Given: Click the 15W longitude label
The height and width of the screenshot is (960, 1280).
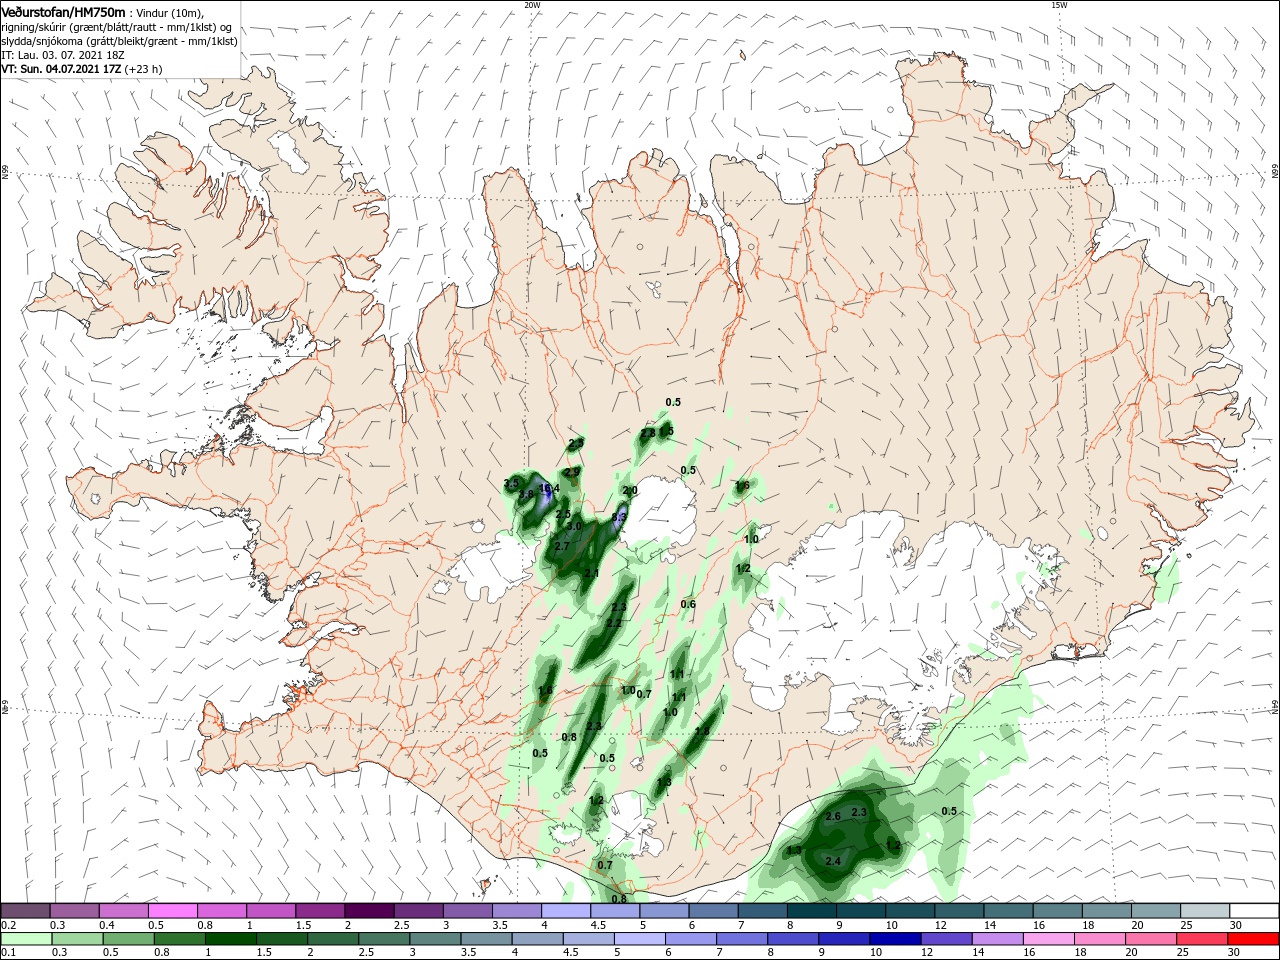Looking at the screenshot, I should tap(1059, 5).
